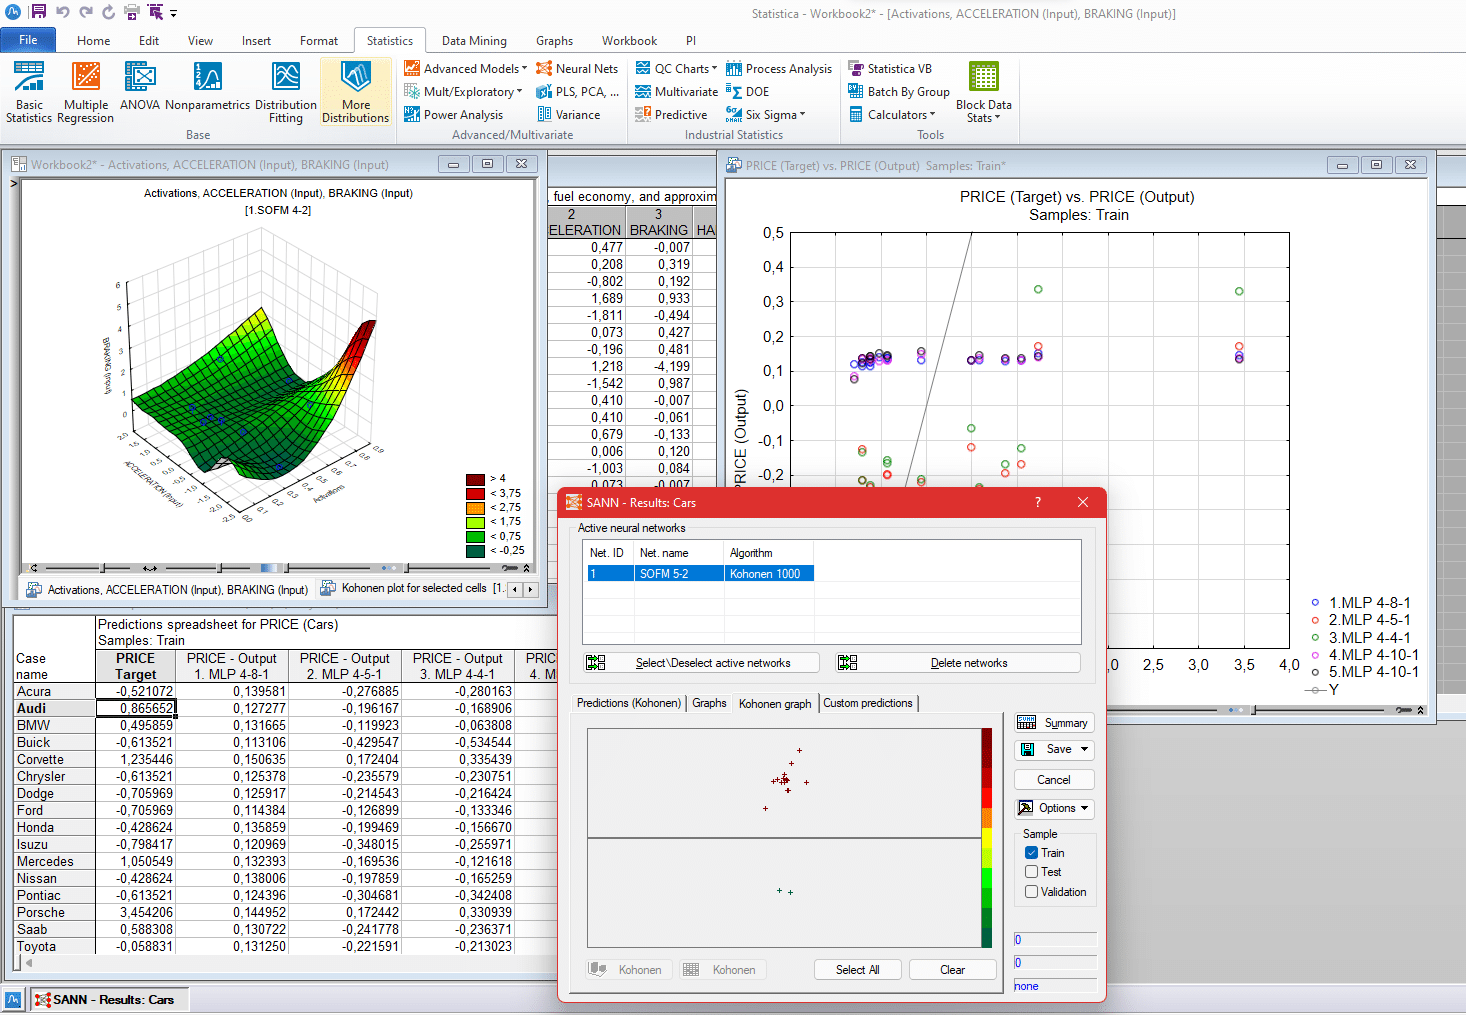
Task: Select SOFM 5-2 network row
Action: coord(698,573)
